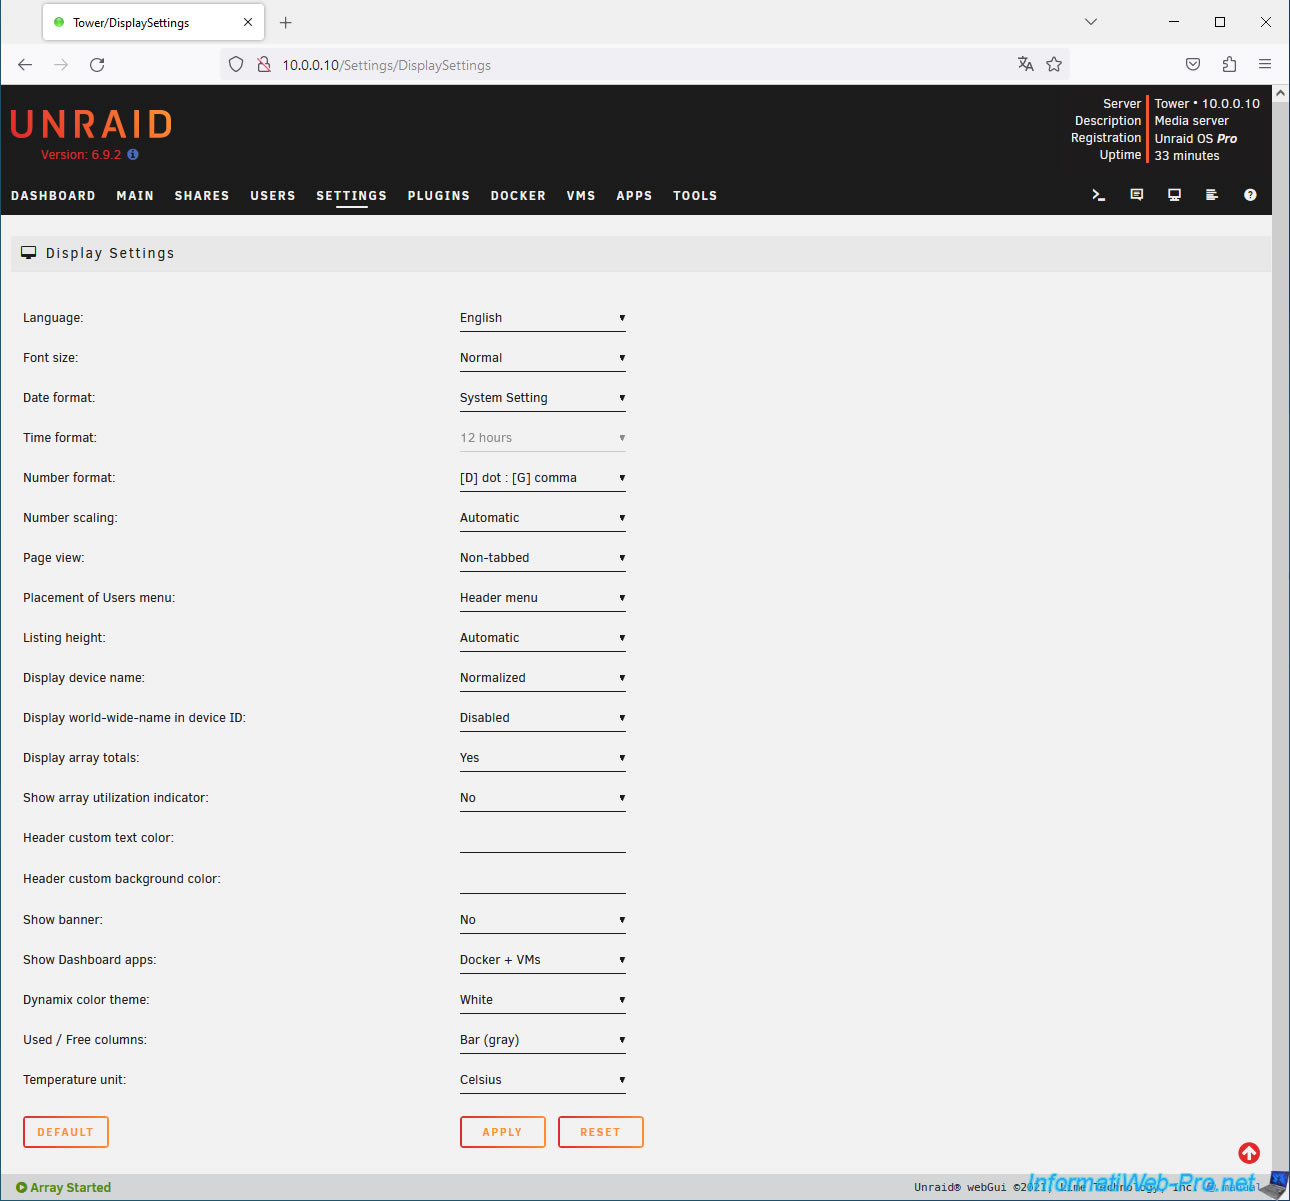This screenshot has height=1201, width=1290.
Task: Click the browser translate page icon
Action: [1025, 64]
